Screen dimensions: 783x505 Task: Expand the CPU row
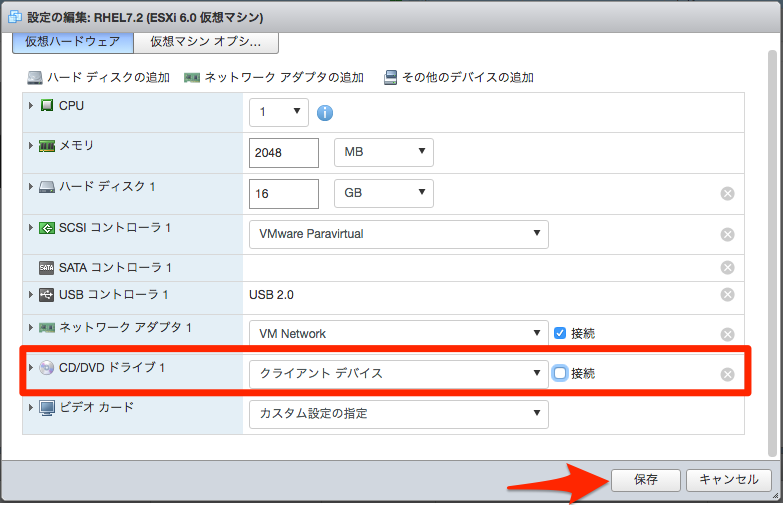[x=30, y=105]
